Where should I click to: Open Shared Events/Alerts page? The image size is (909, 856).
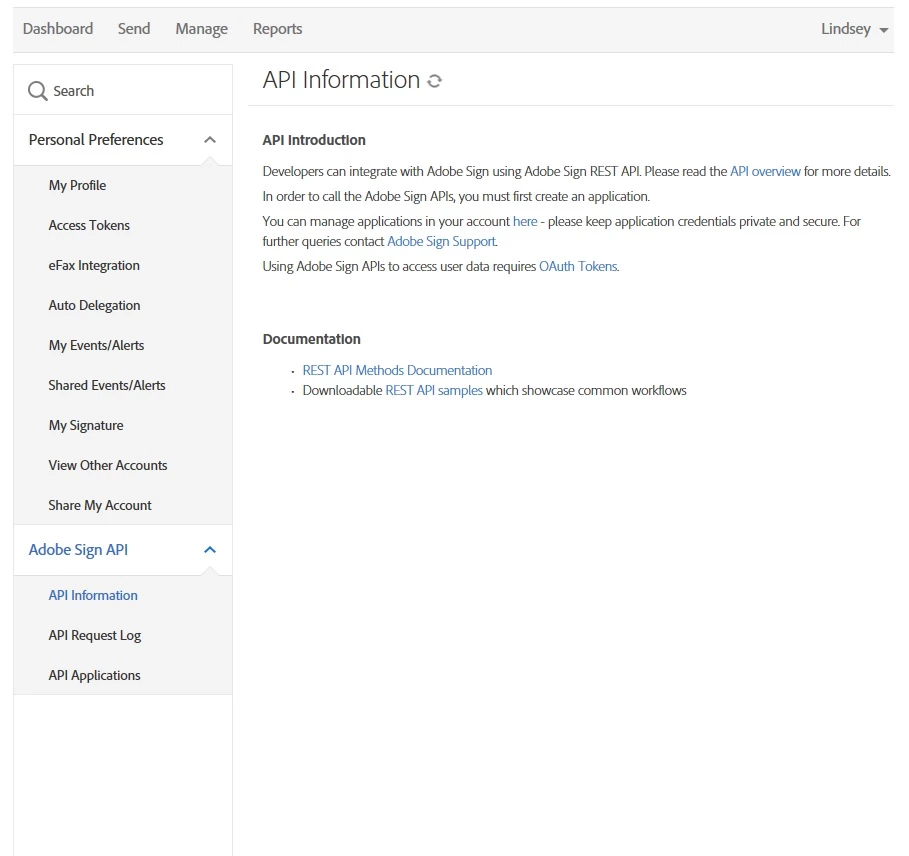pos(107,385)
